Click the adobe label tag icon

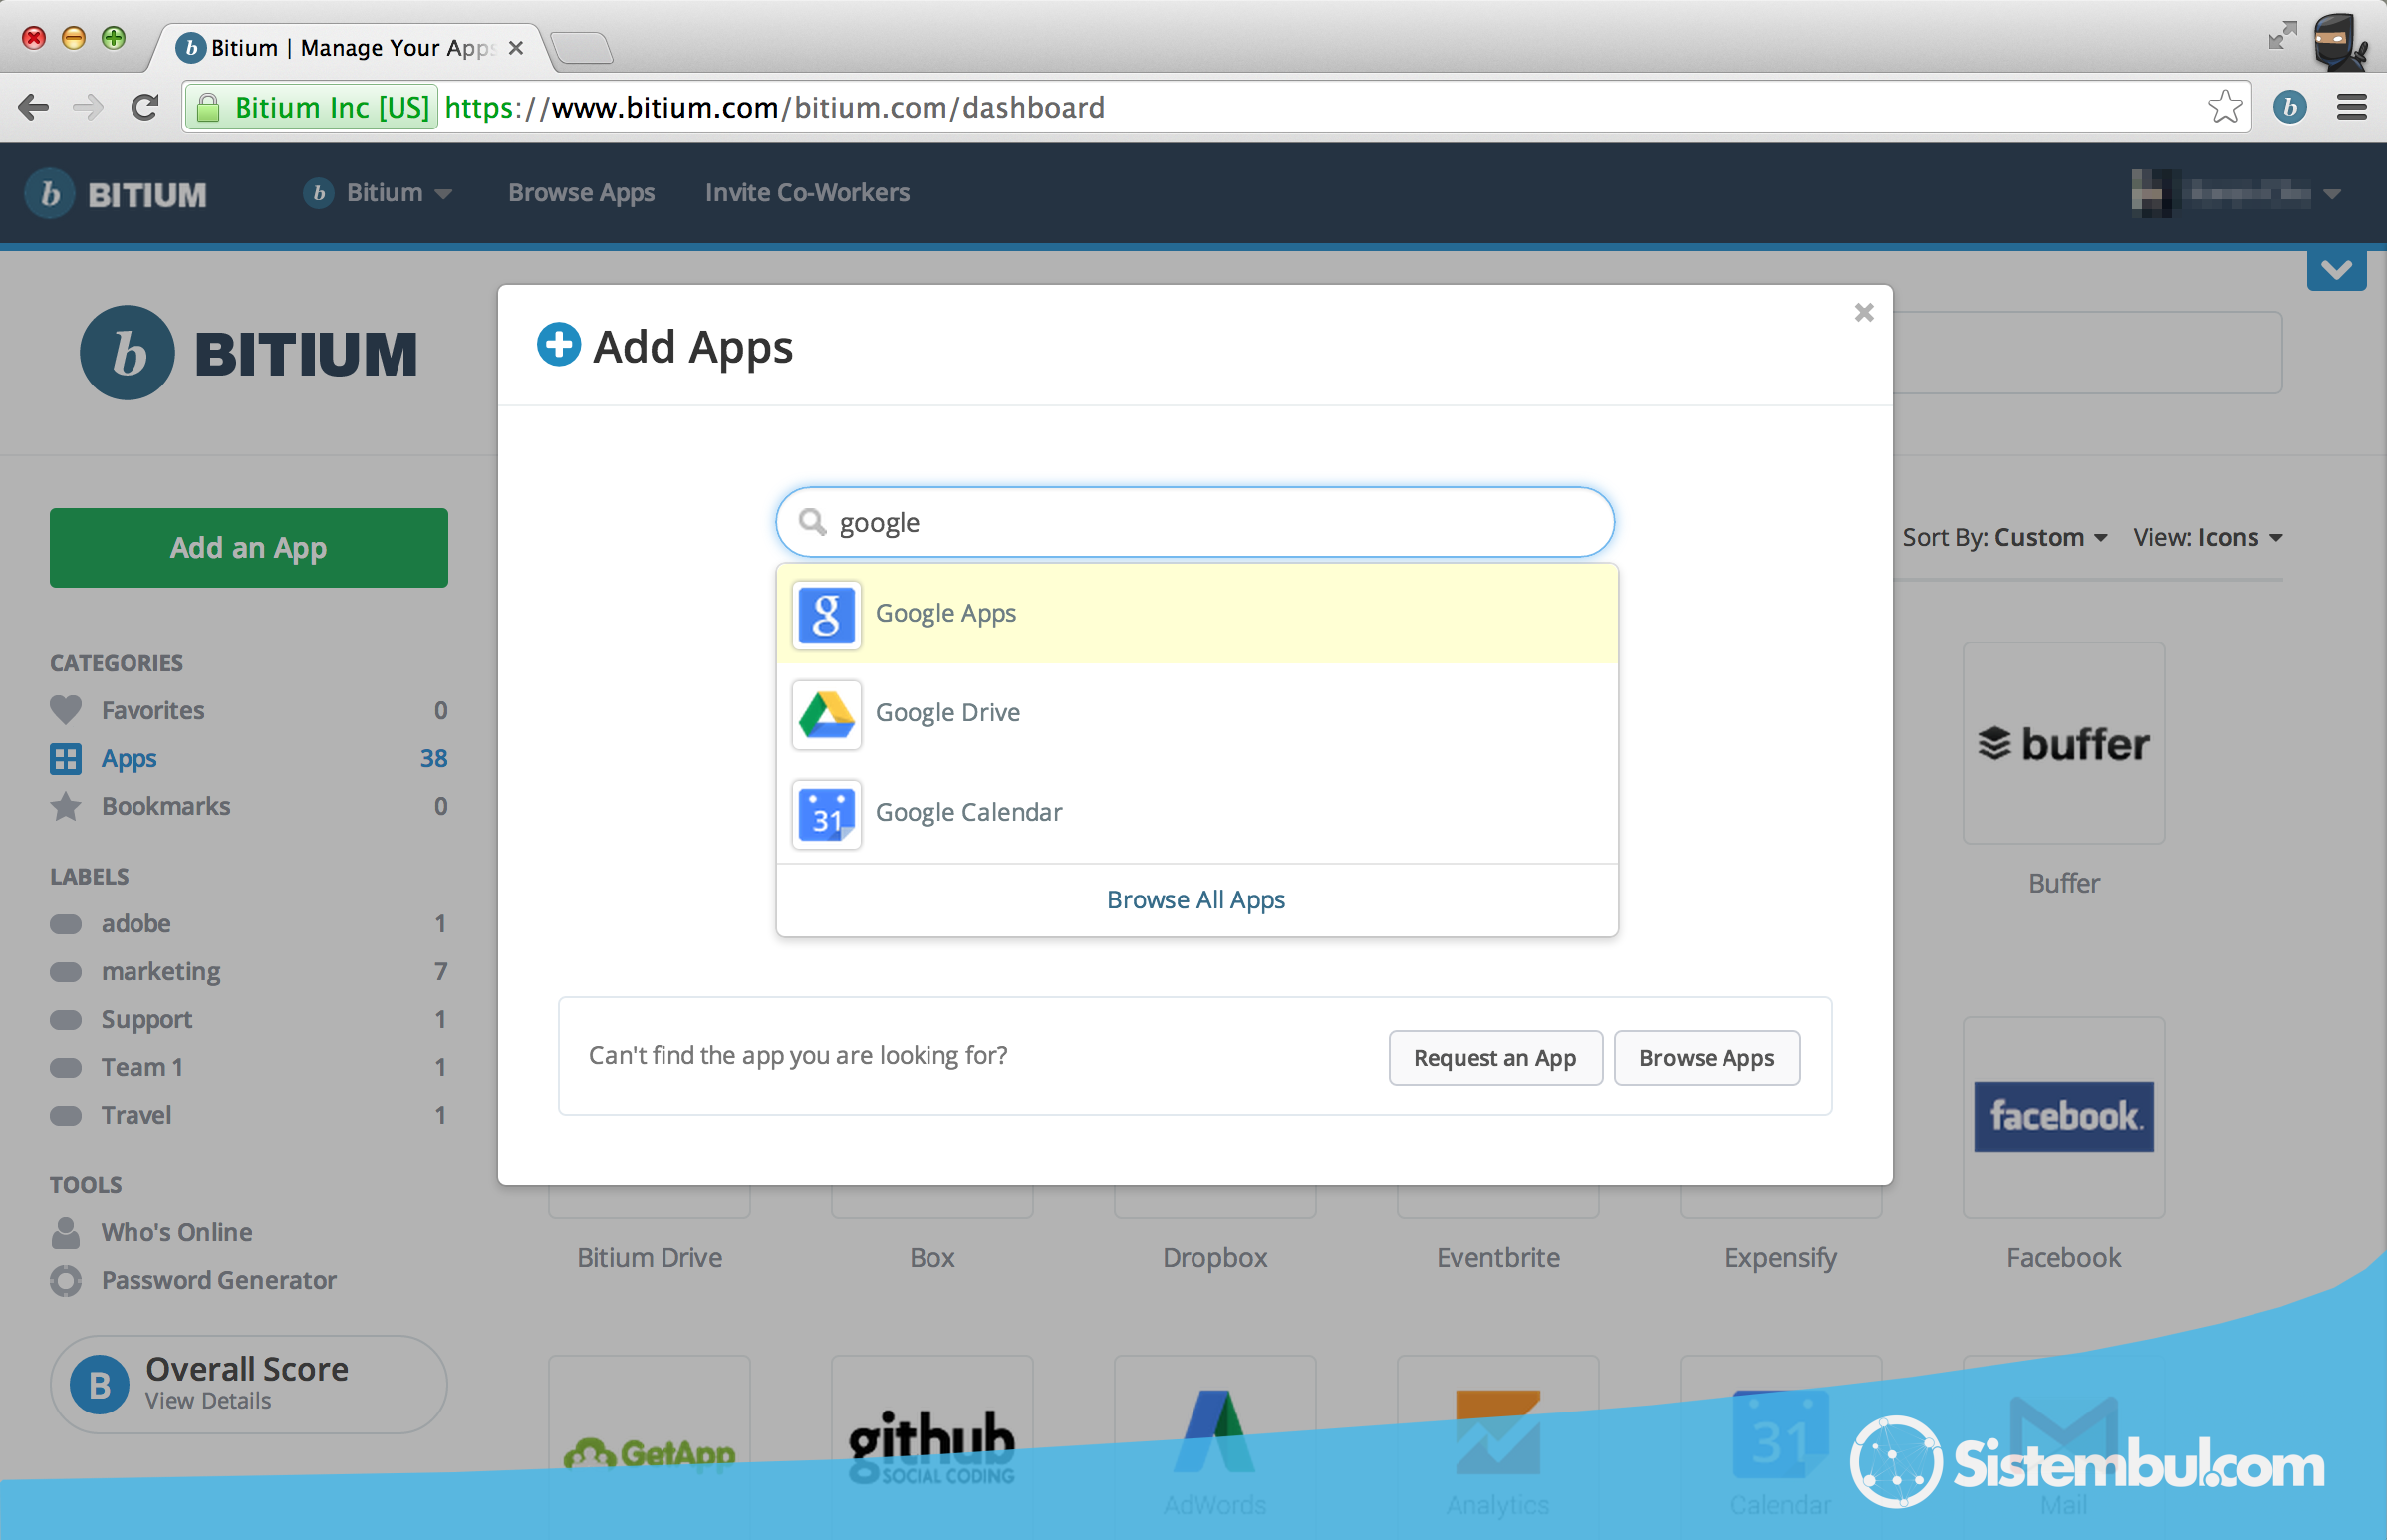click(x=66, y=924)
